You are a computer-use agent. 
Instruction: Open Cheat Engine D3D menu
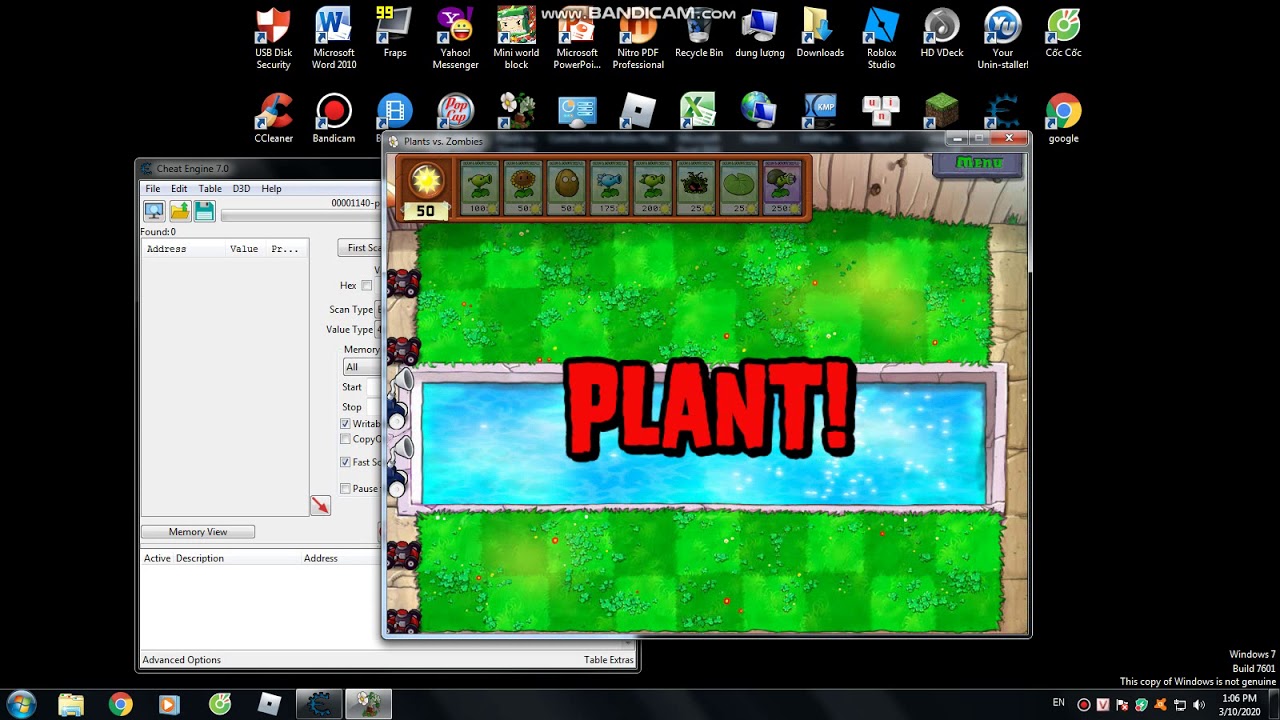coord(242,189)
